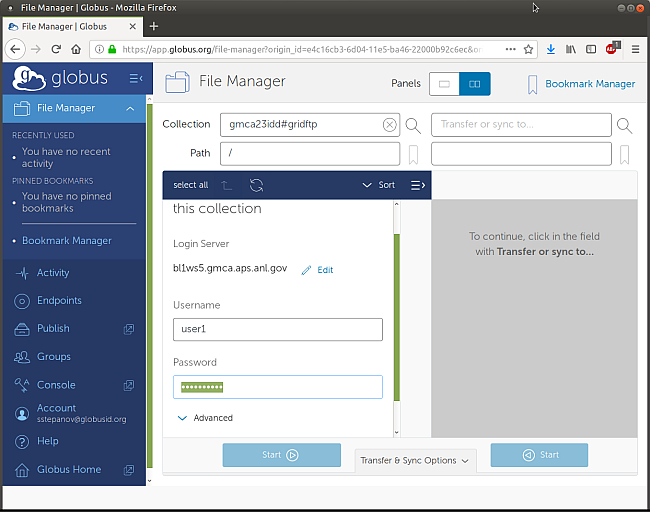Open Endpoints page

[x=59, y=301]
